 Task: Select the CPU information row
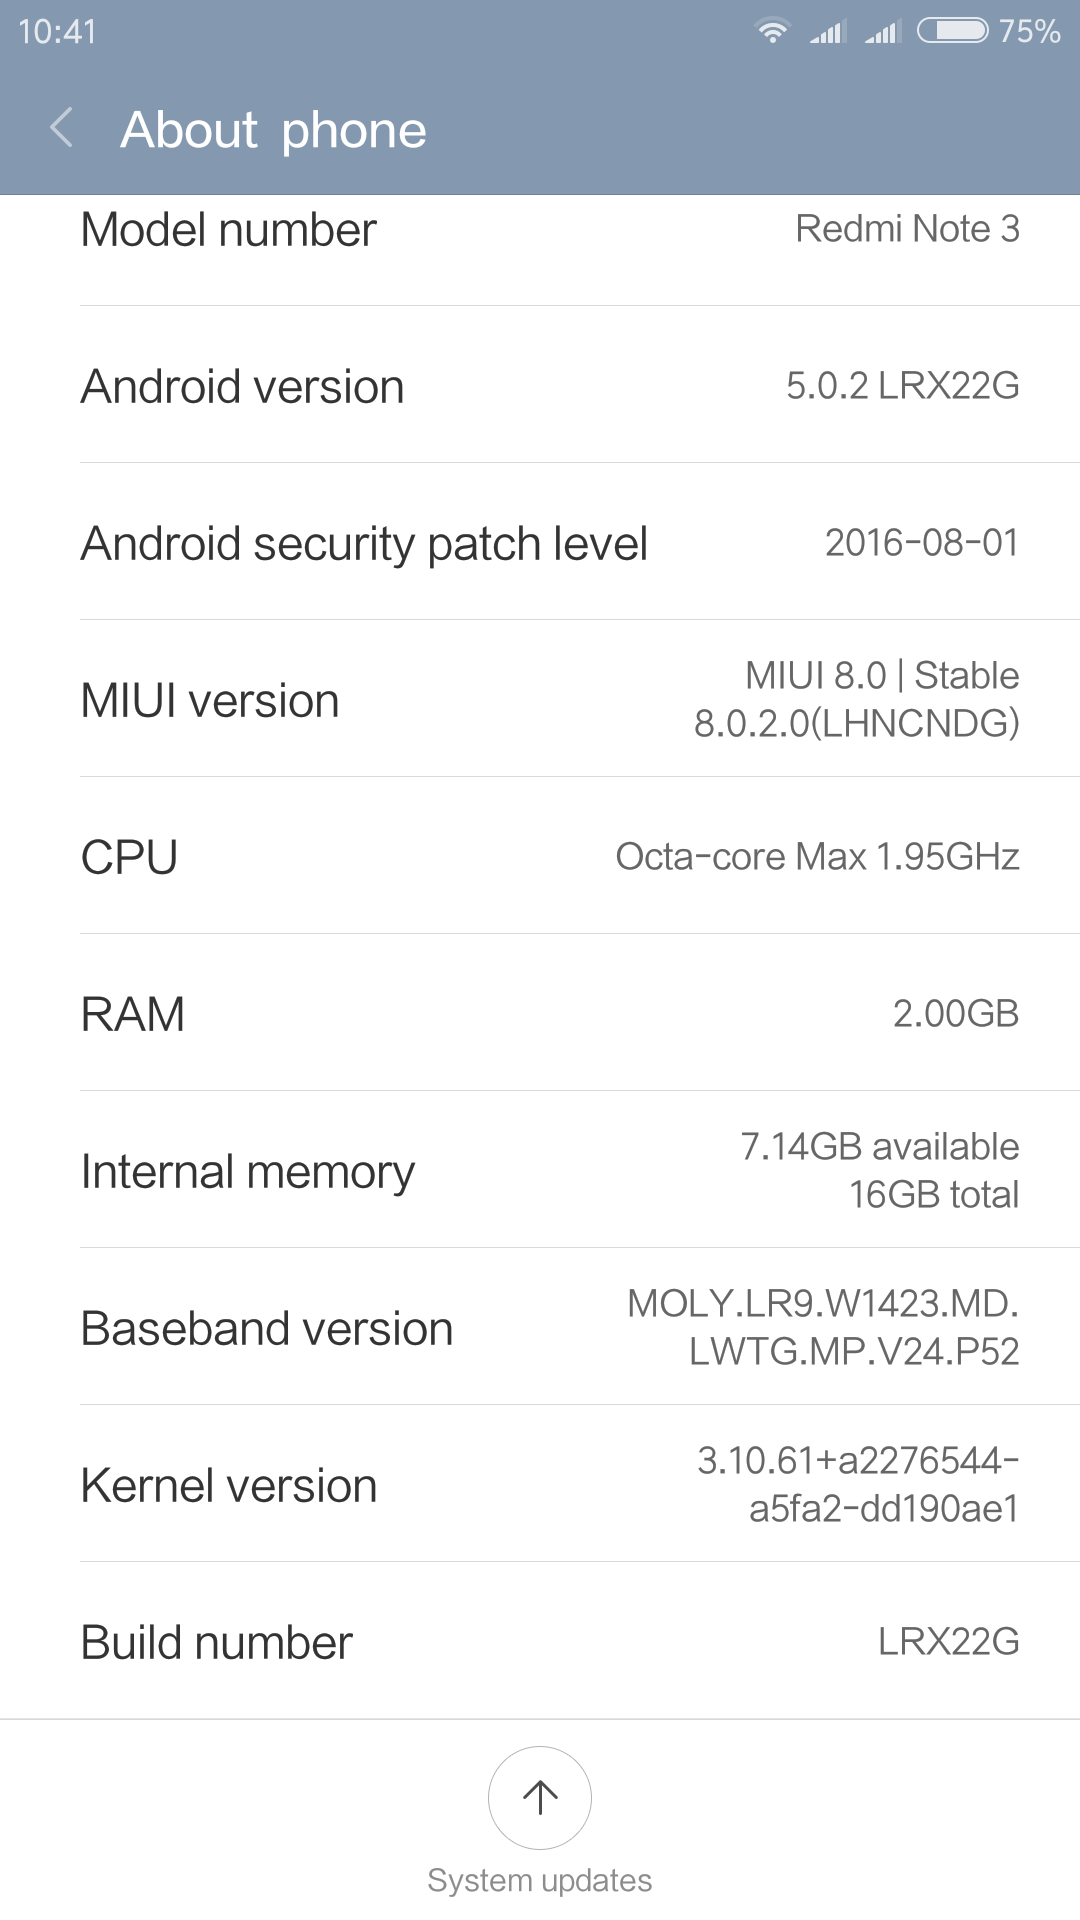(540, 856)
